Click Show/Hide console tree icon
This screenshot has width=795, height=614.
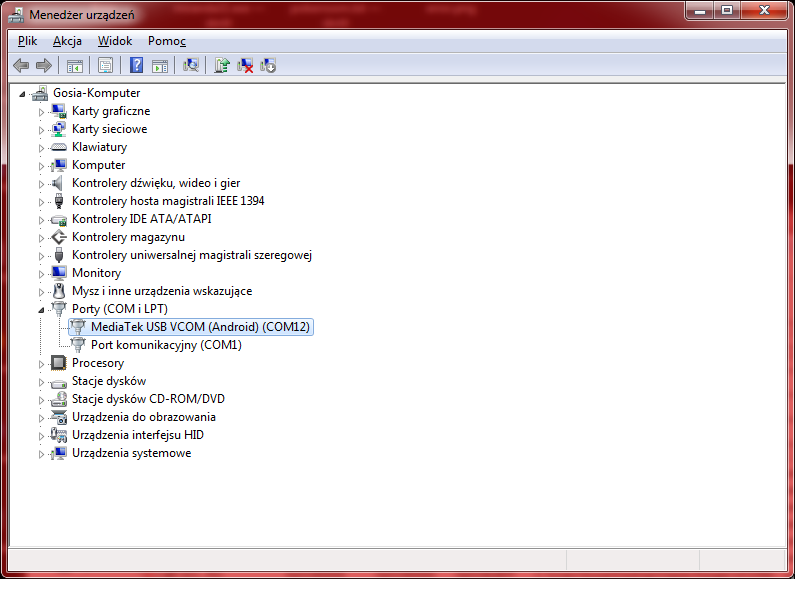pyautogui.click(x=74, y=65)
